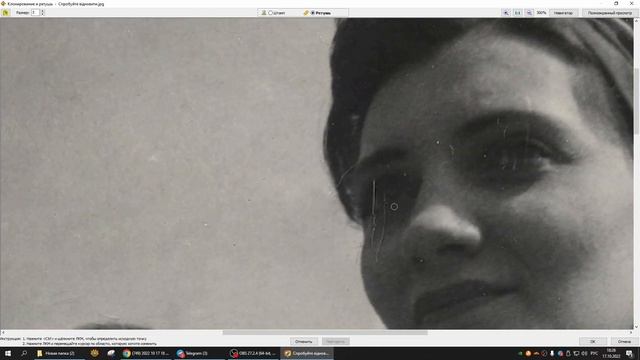Click the Отмена (Cancel) button
Screen dimensions: 640x360
point(624,341)
